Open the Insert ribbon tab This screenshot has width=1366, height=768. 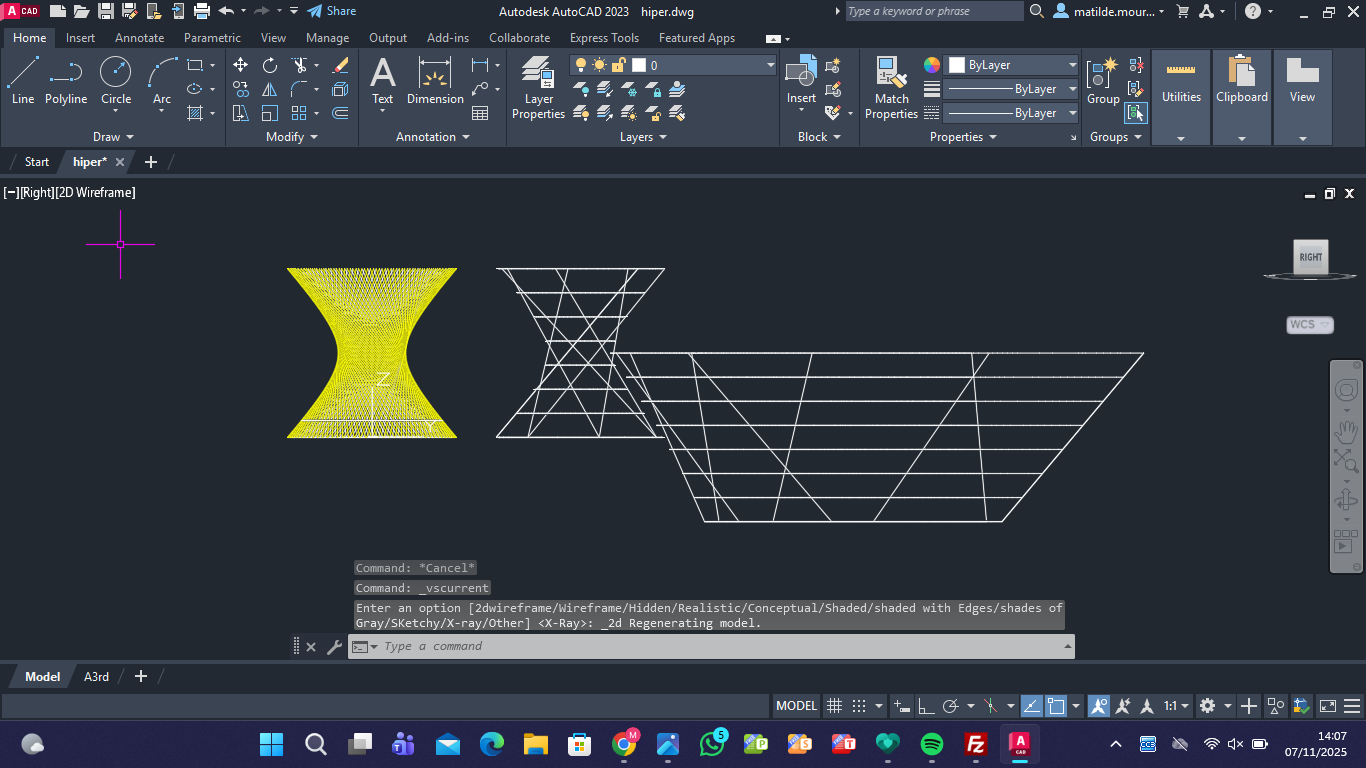click(x=80, y=38)
